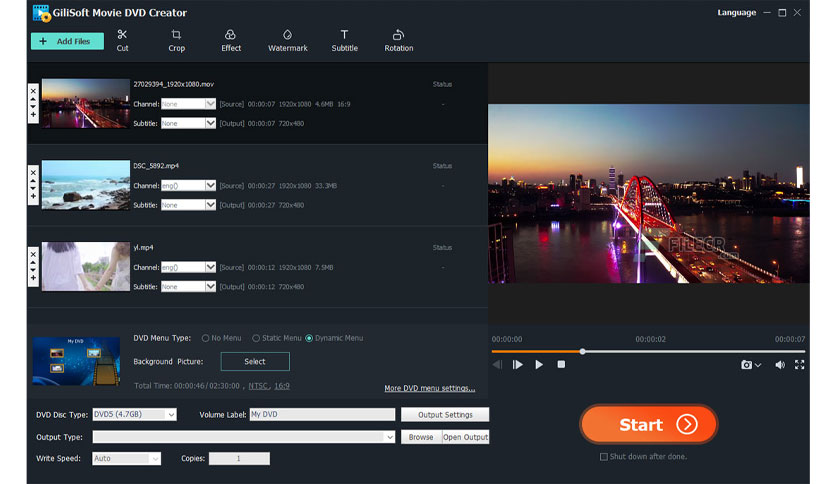
Task: Open the Subtitle tool
Action: pyautogui.click(x=344, y=41)
